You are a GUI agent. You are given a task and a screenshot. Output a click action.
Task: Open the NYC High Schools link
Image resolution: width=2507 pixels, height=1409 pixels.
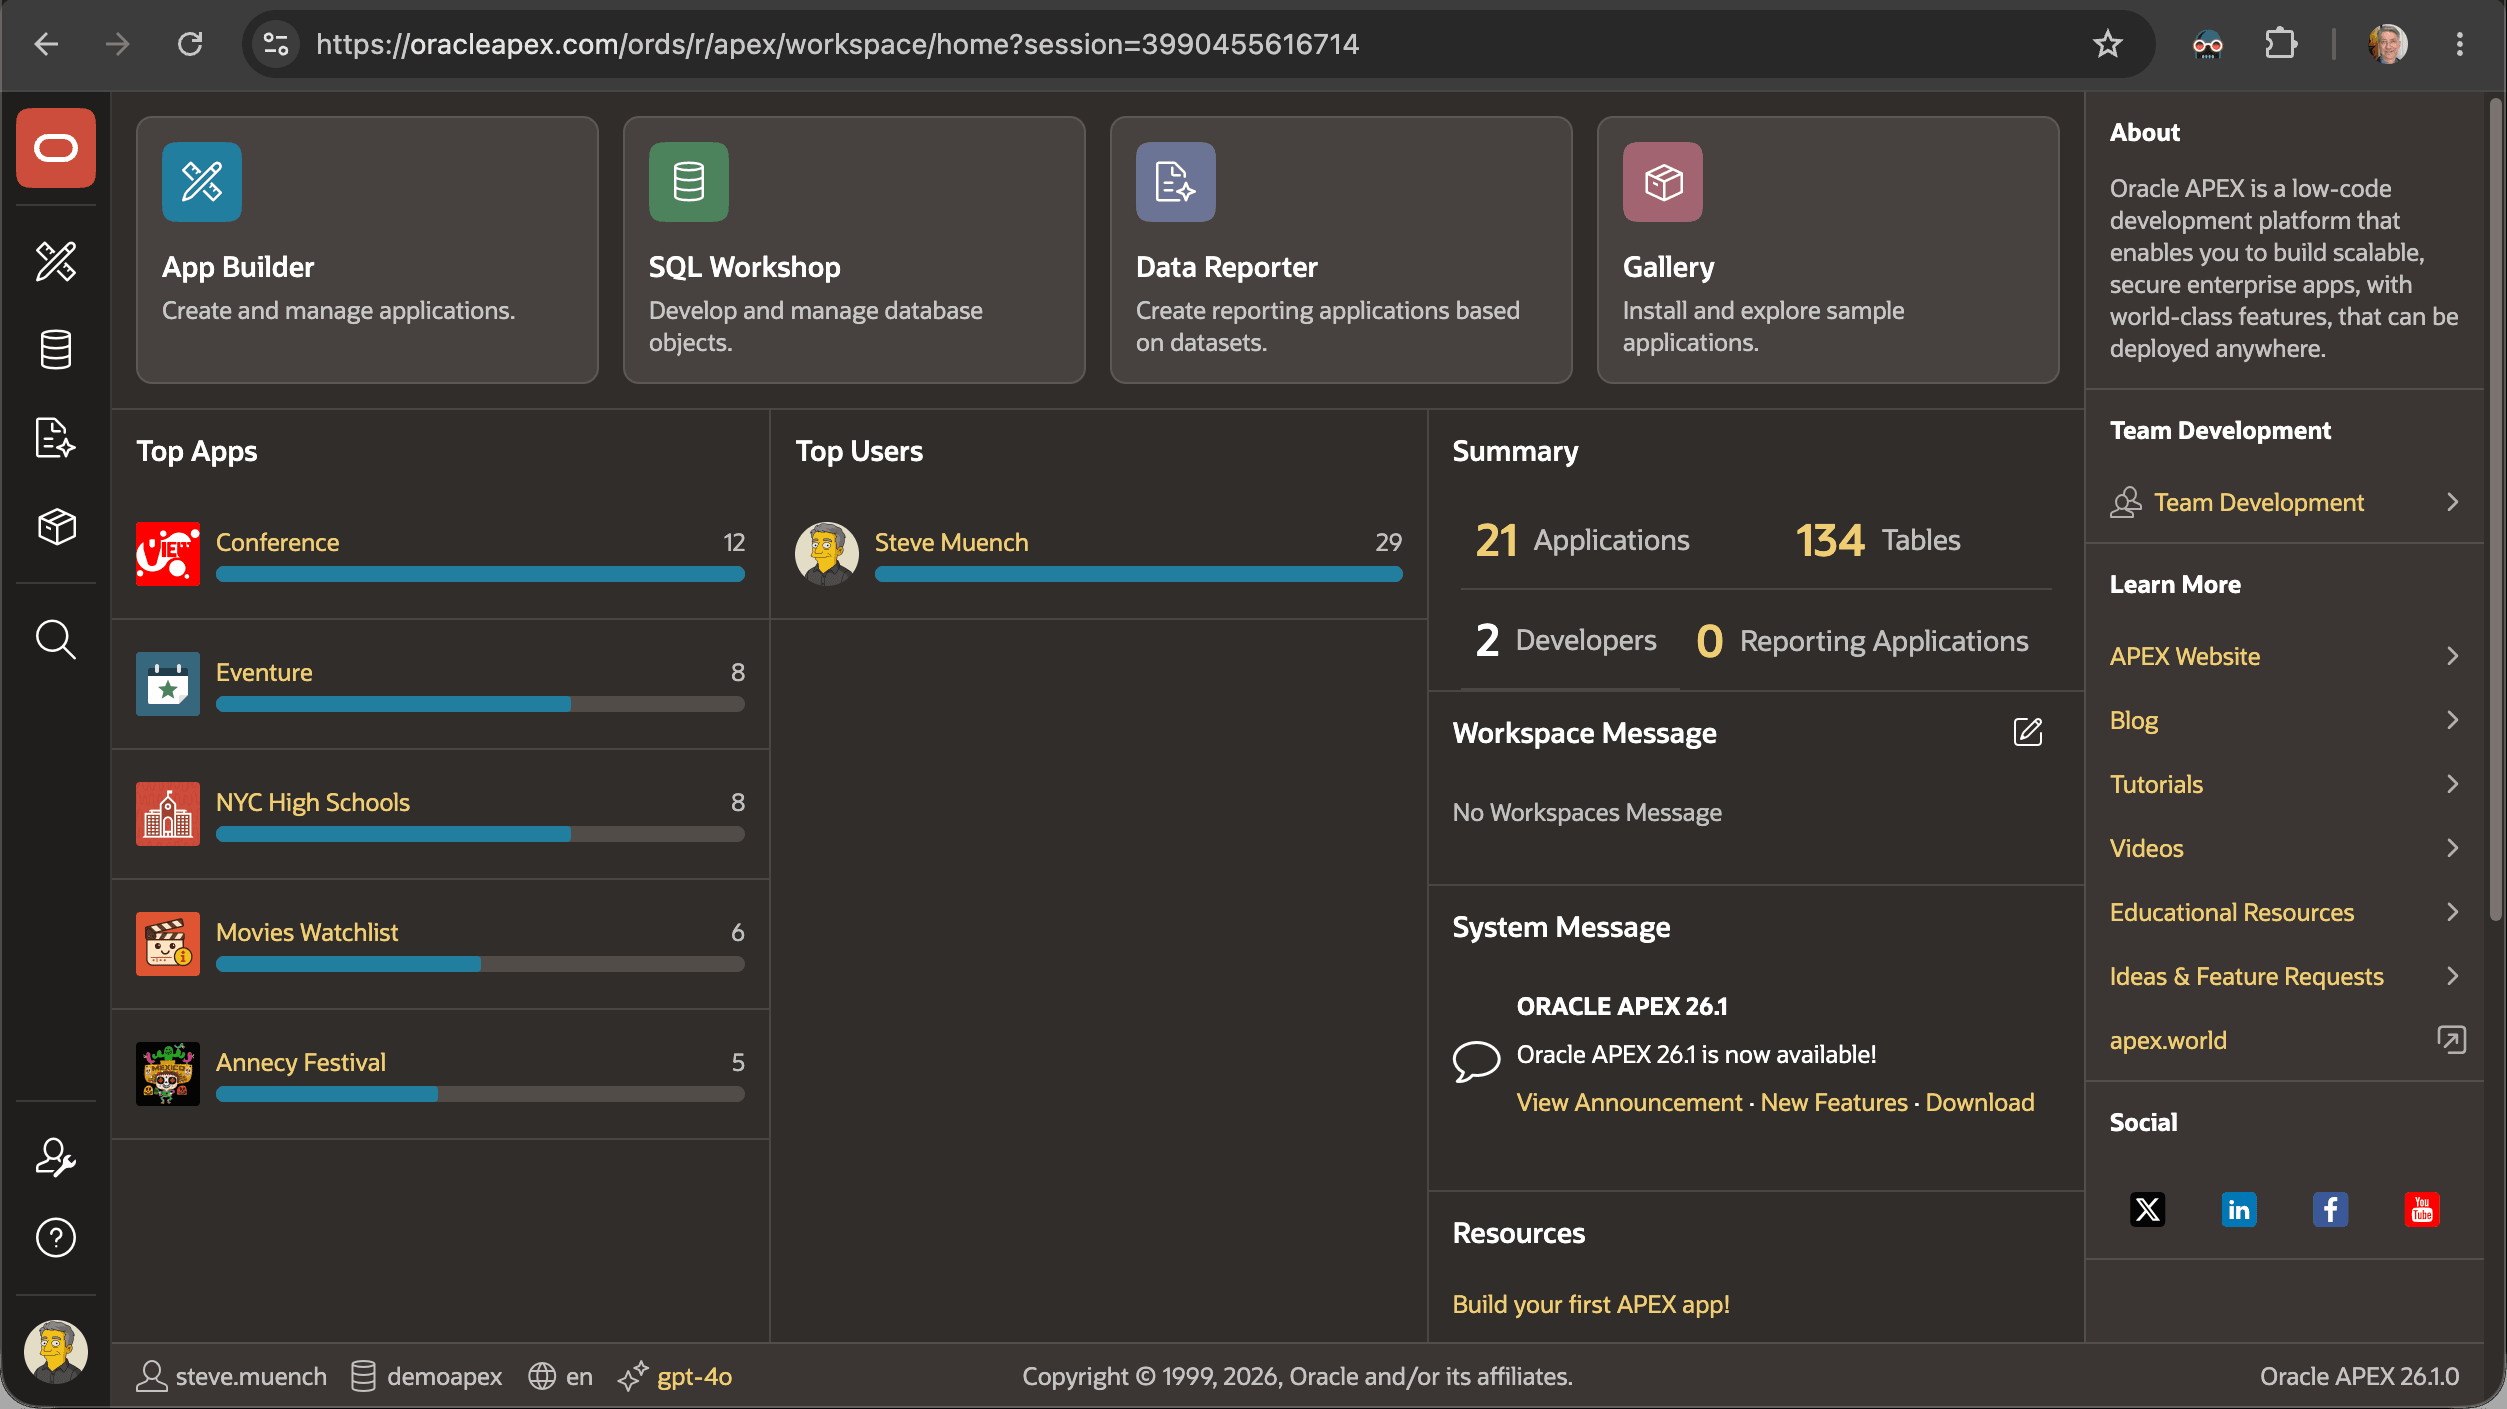(x=313, y=802)
